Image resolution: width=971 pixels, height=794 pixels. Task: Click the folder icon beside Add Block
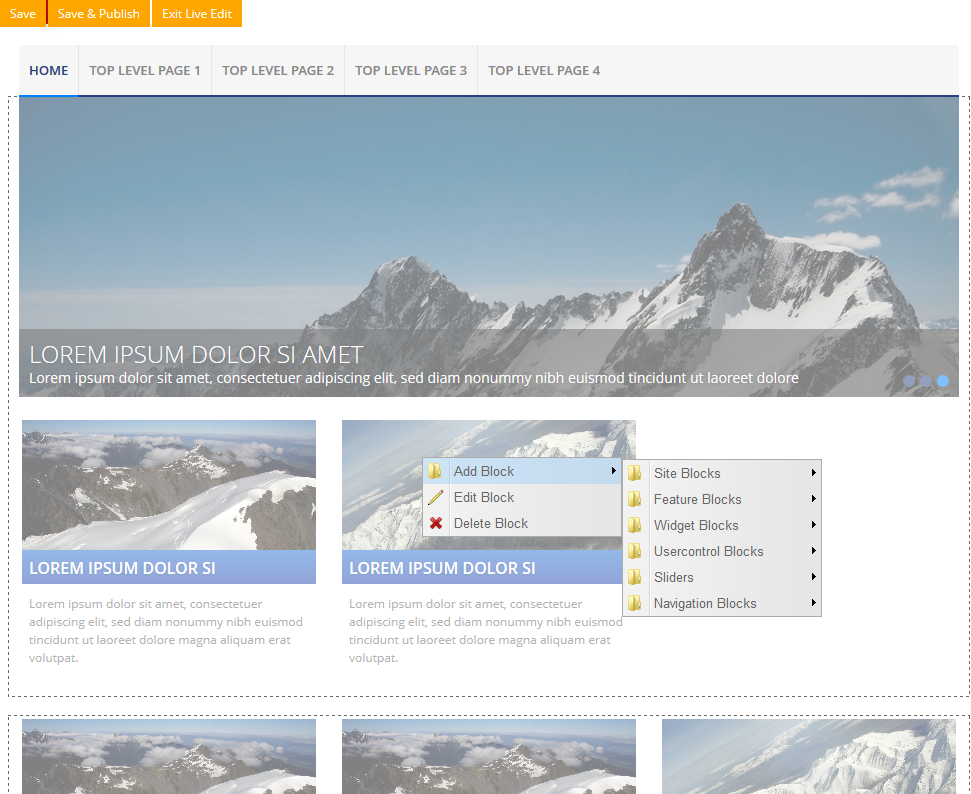pyautogui.click(x=435, y=471)
